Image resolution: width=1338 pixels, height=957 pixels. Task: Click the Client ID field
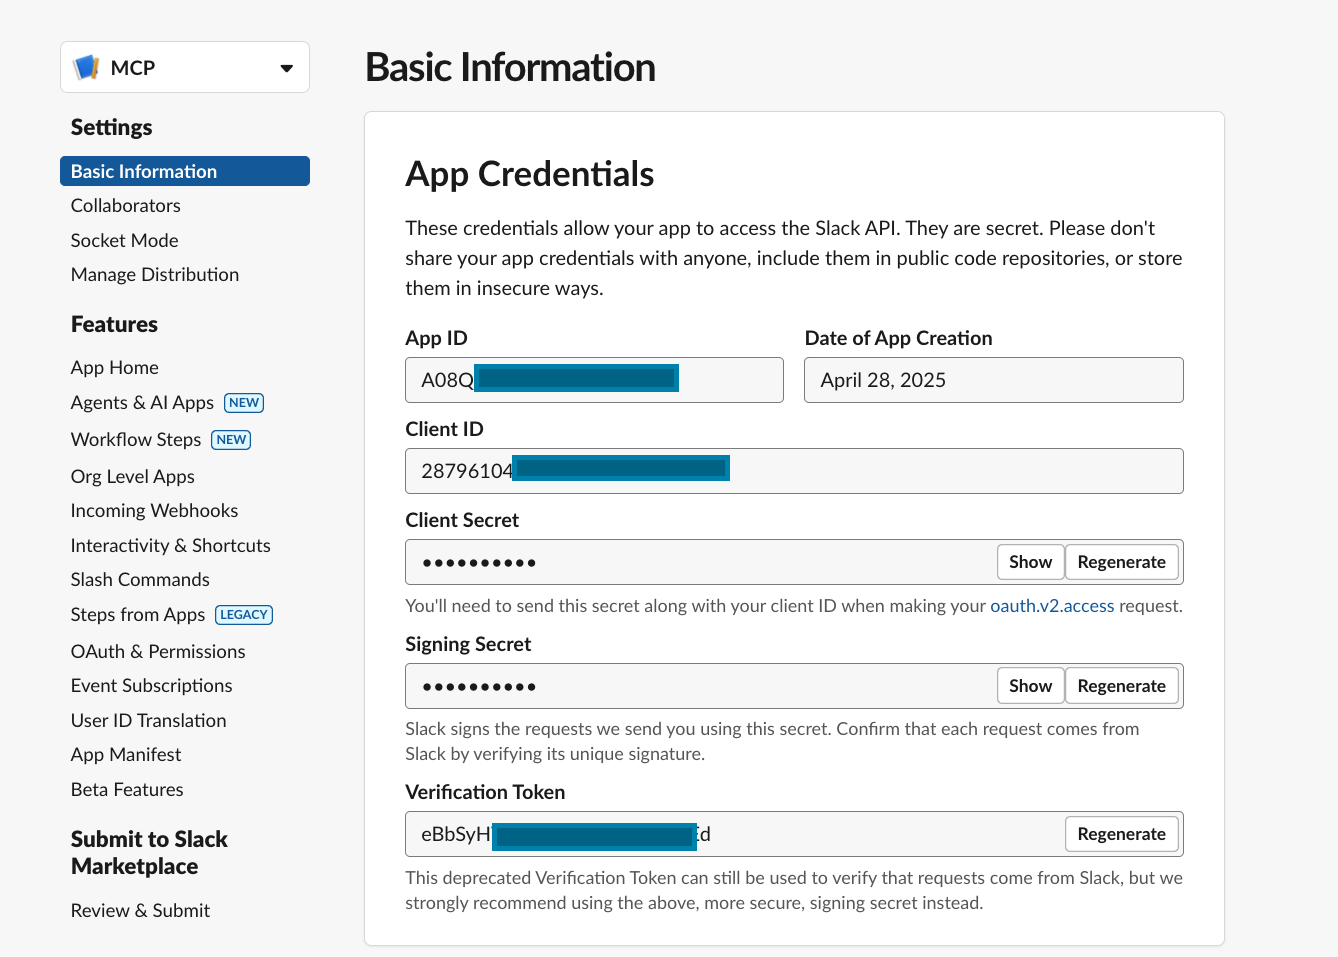[794, 471]
